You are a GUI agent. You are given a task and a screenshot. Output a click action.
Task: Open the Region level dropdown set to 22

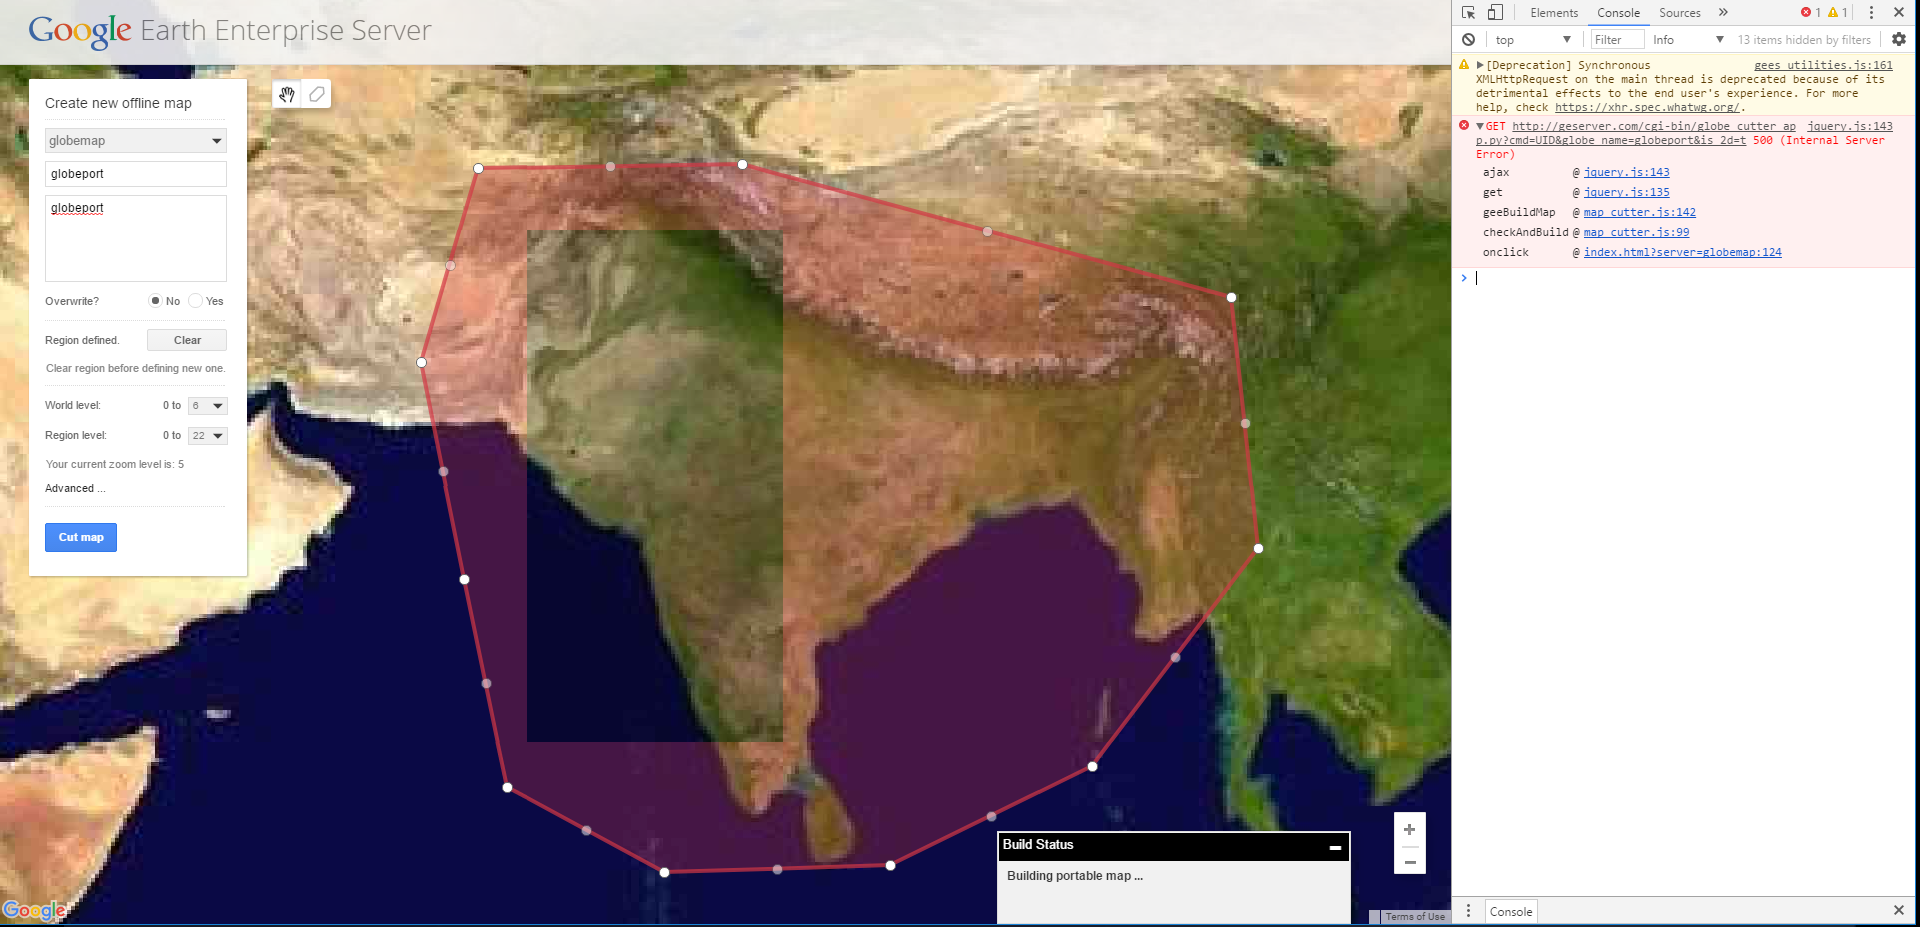pos(208,435)
